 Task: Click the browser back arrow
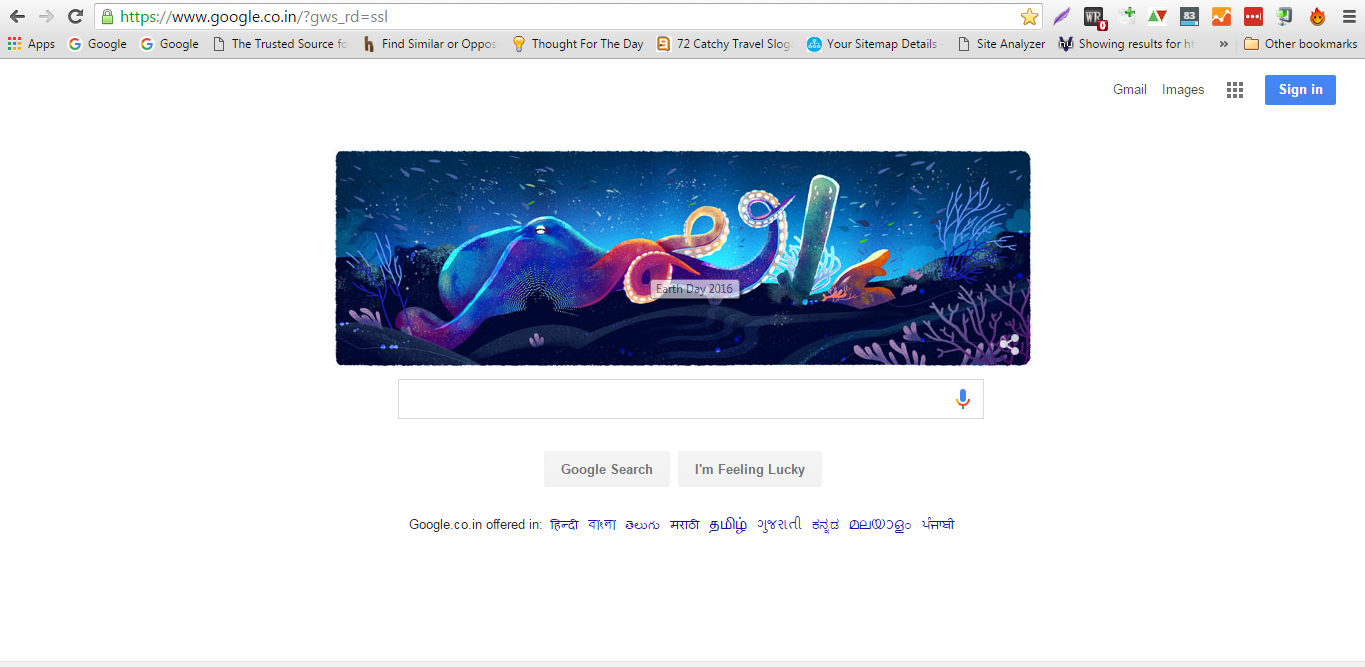[17, 16]
